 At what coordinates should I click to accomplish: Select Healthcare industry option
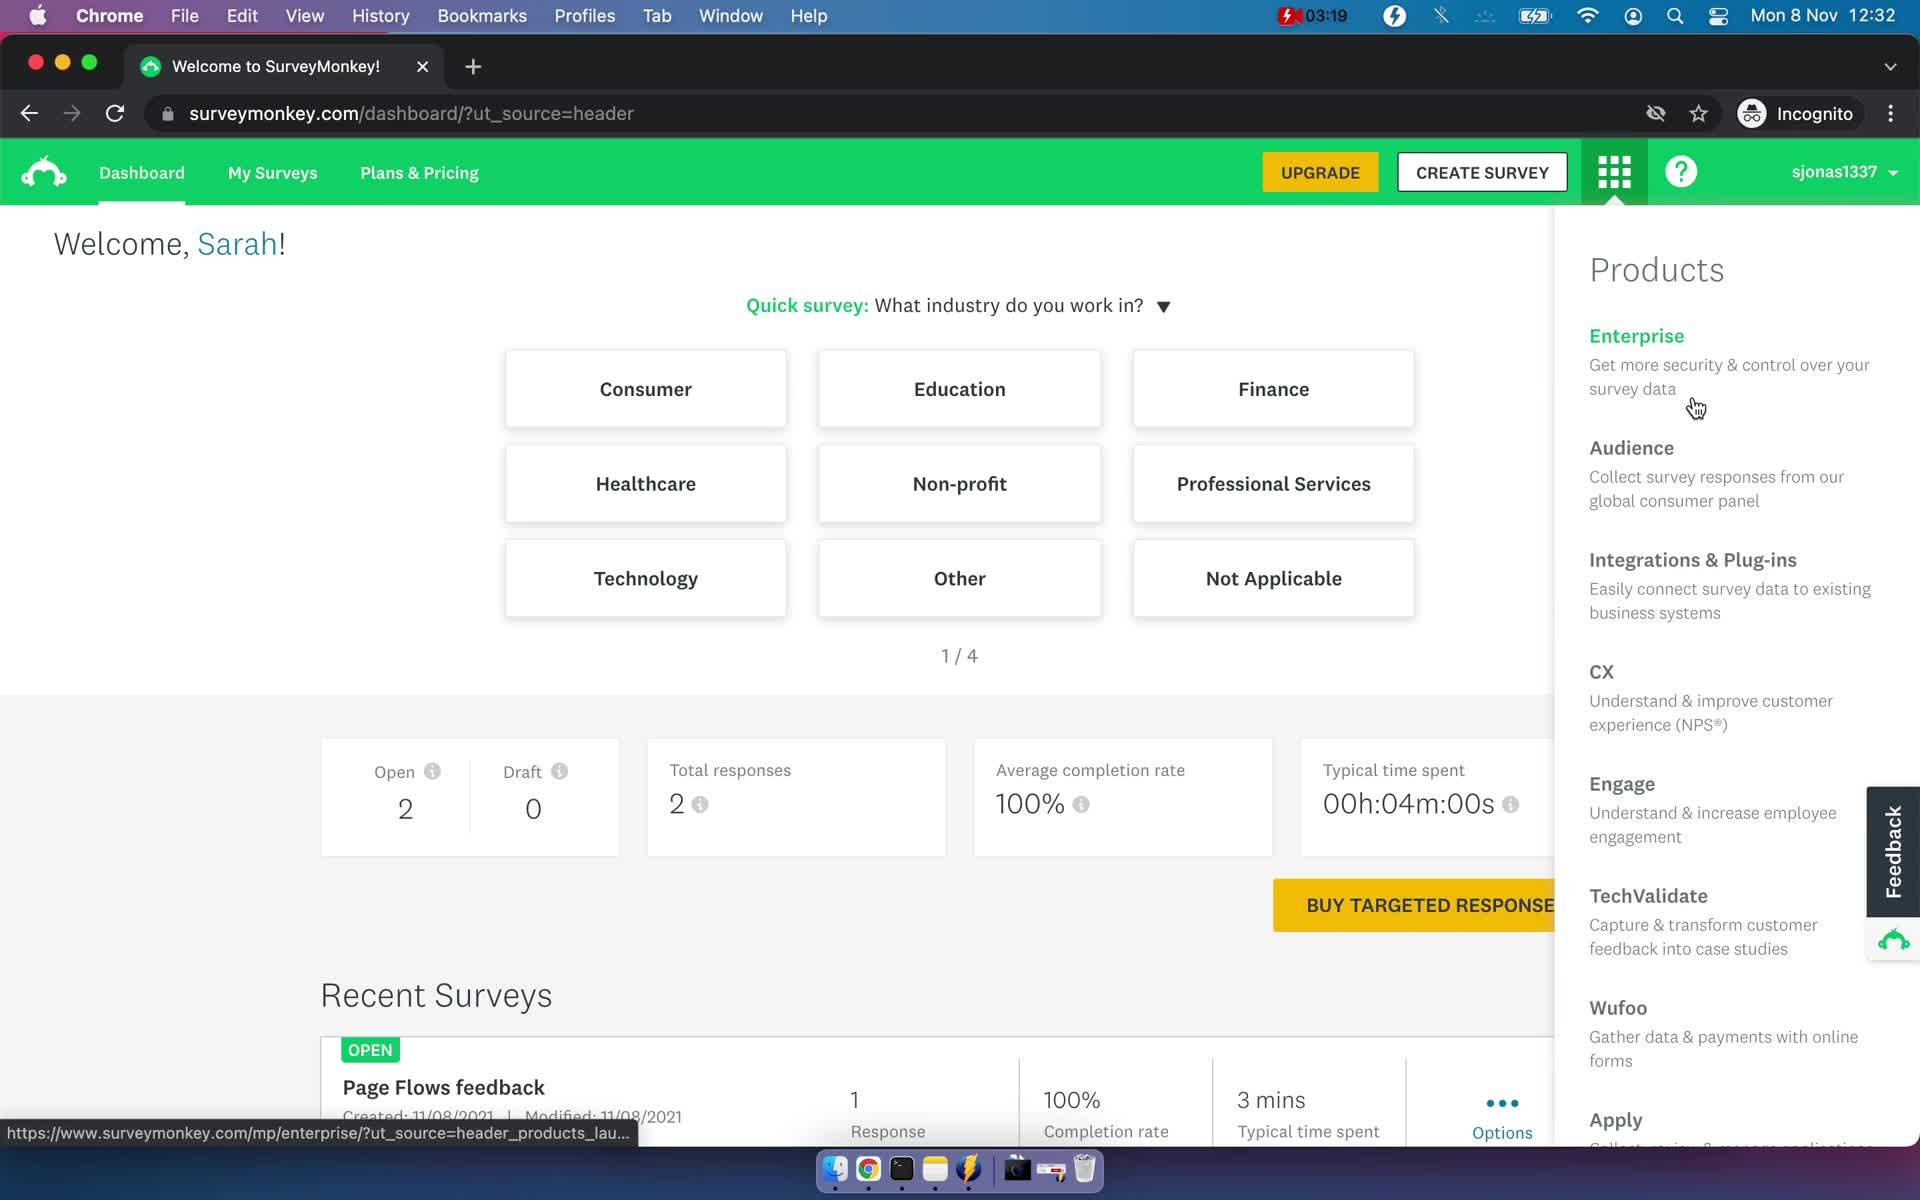[646, 484]
